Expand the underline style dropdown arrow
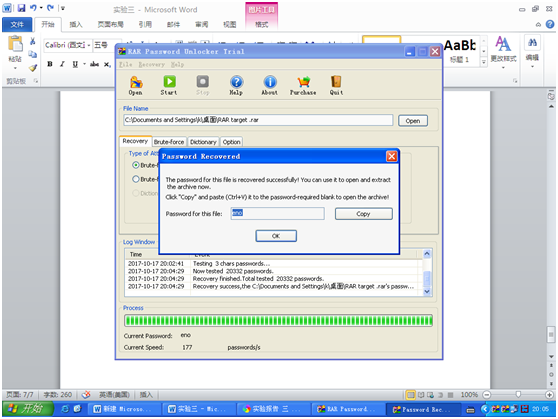The height and width of the screenshot is (419, 558). (x=84, y=64)
